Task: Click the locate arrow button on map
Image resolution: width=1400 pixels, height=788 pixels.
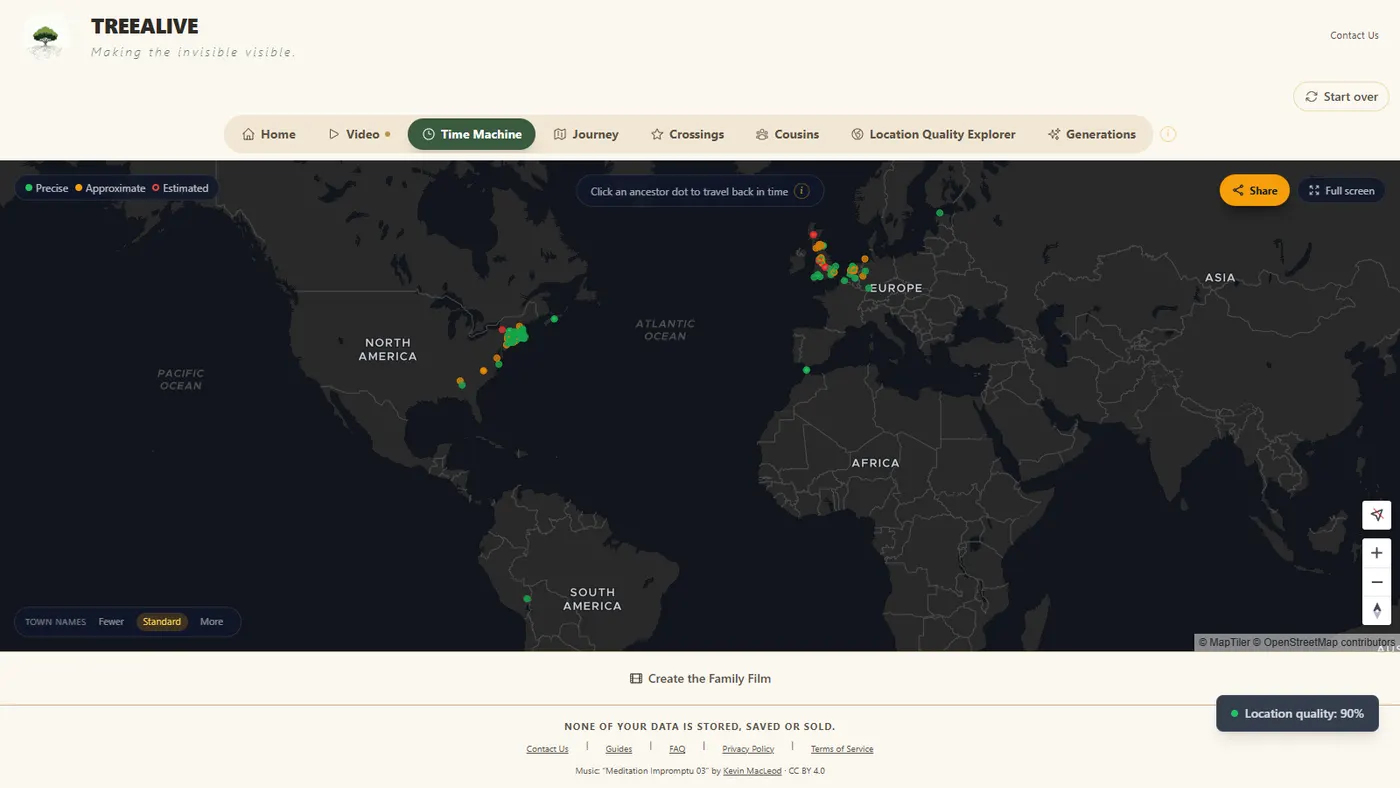Action: point(1377,515)
